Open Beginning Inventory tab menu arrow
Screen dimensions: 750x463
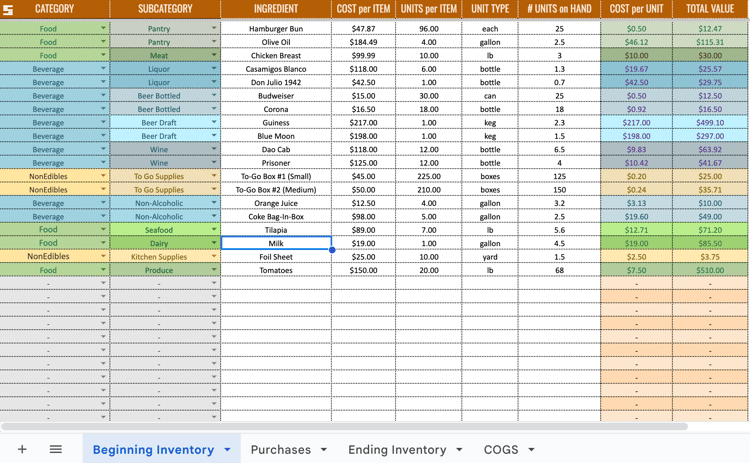(x=227, y=450)
